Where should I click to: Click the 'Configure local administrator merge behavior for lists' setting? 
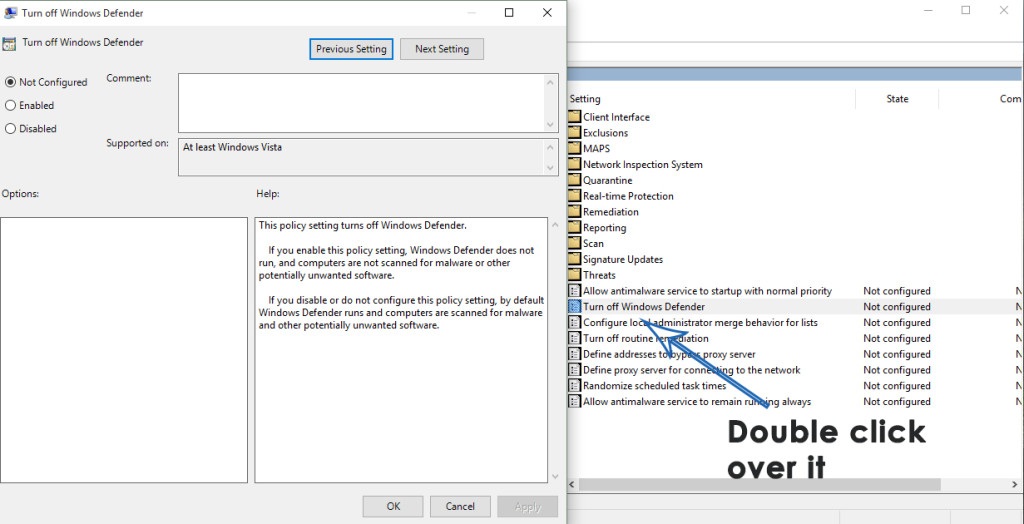[700, 322]
